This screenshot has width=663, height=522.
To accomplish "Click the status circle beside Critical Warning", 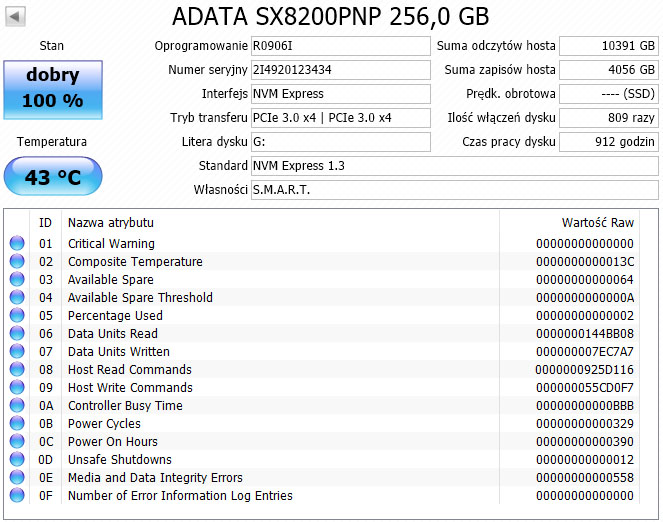I will click(x=17, y=243).
